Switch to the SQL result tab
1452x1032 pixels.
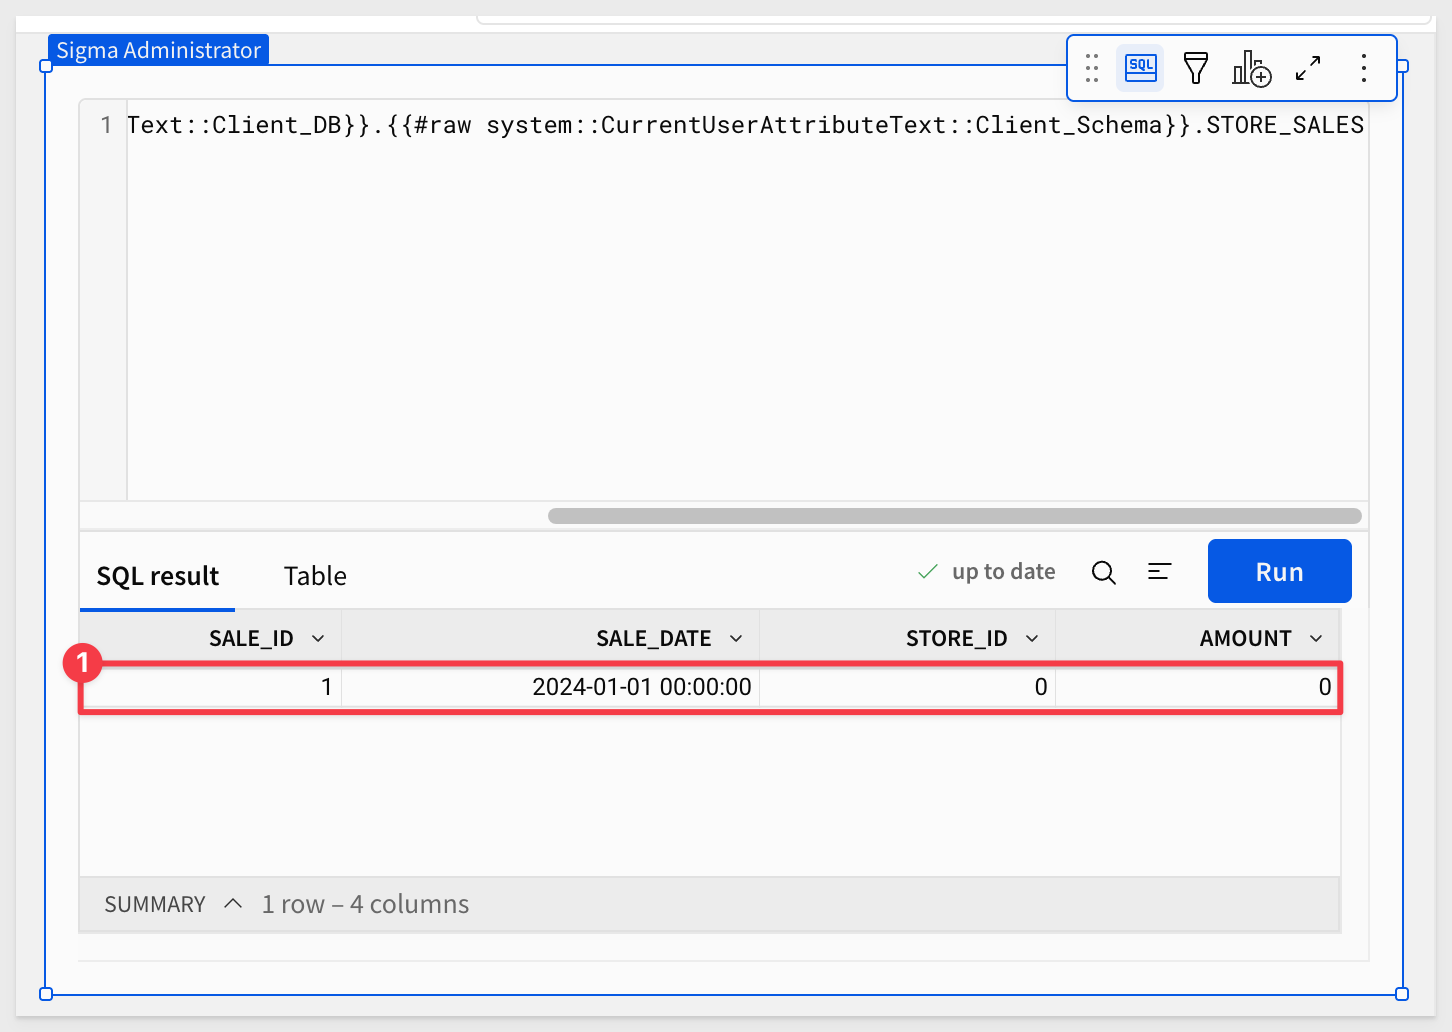pyautogui.click(x=157, y=576)
